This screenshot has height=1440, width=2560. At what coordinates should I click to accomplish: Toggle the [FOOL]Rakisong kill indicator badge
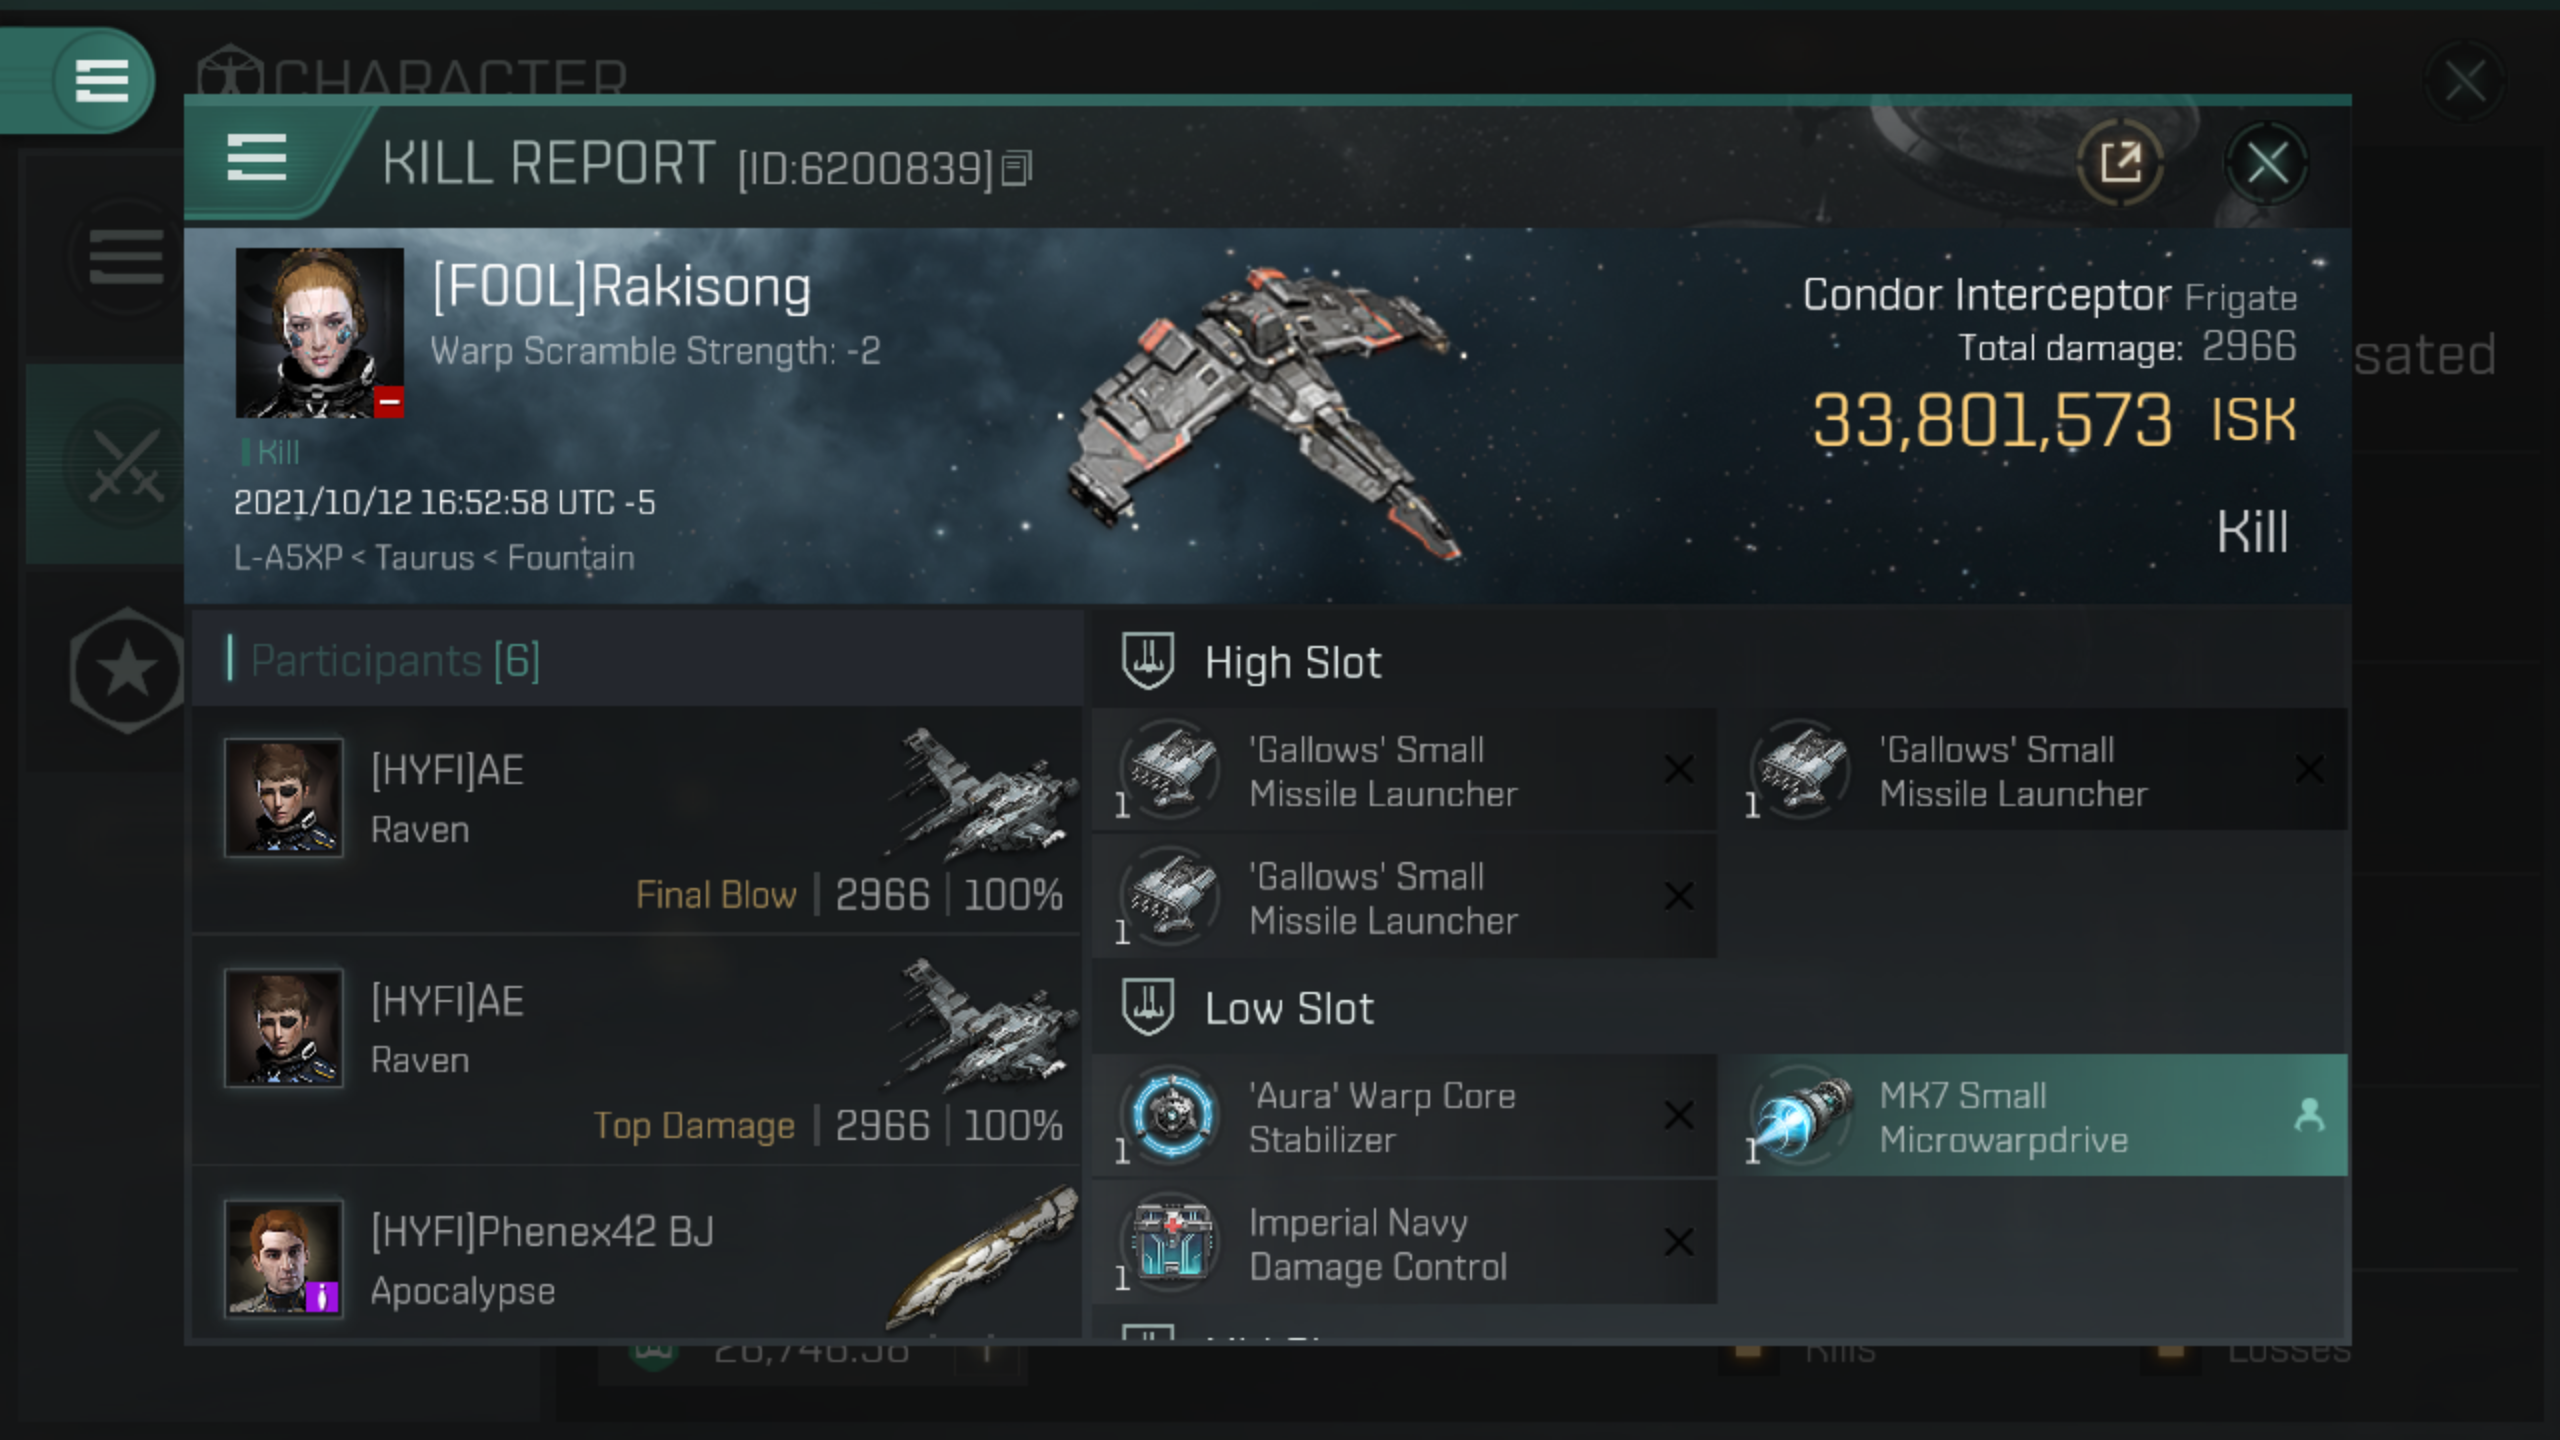coord(273,452)
